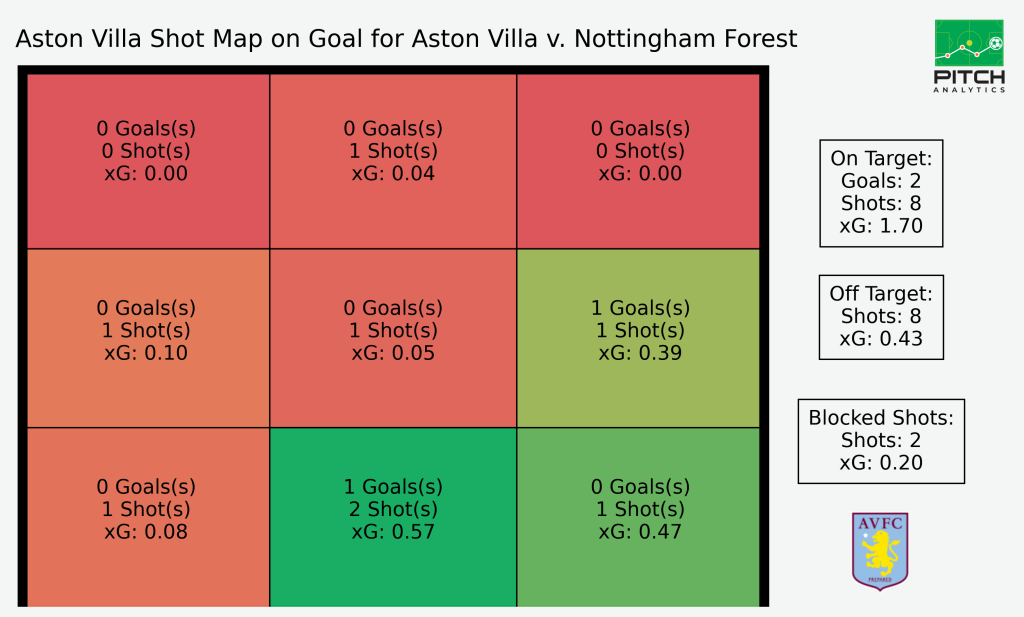Click the bottom-right zone with xG 0.47
Viewport: 1024px width, 617px height.
638,517
